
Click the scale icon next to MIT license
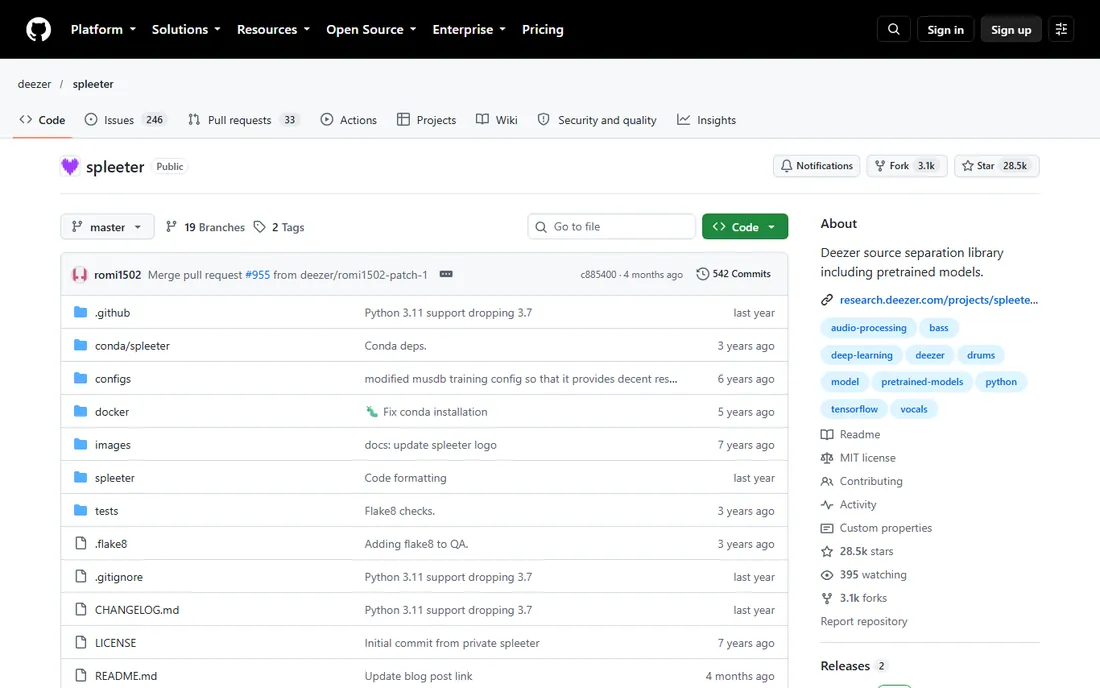point(827,458)
